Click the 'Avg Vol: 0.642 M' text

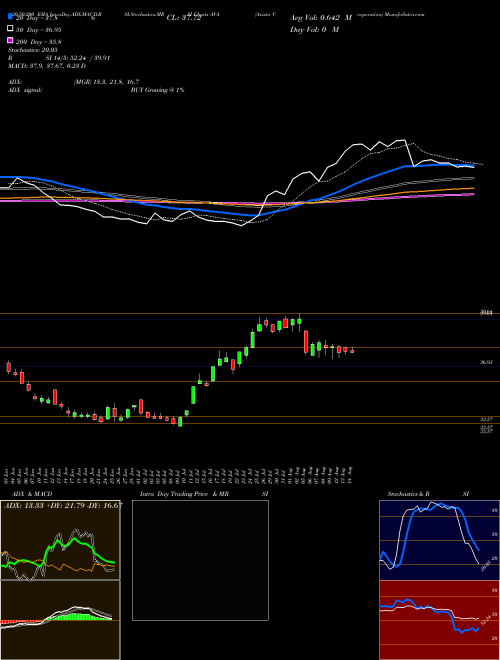coord(321,18)
